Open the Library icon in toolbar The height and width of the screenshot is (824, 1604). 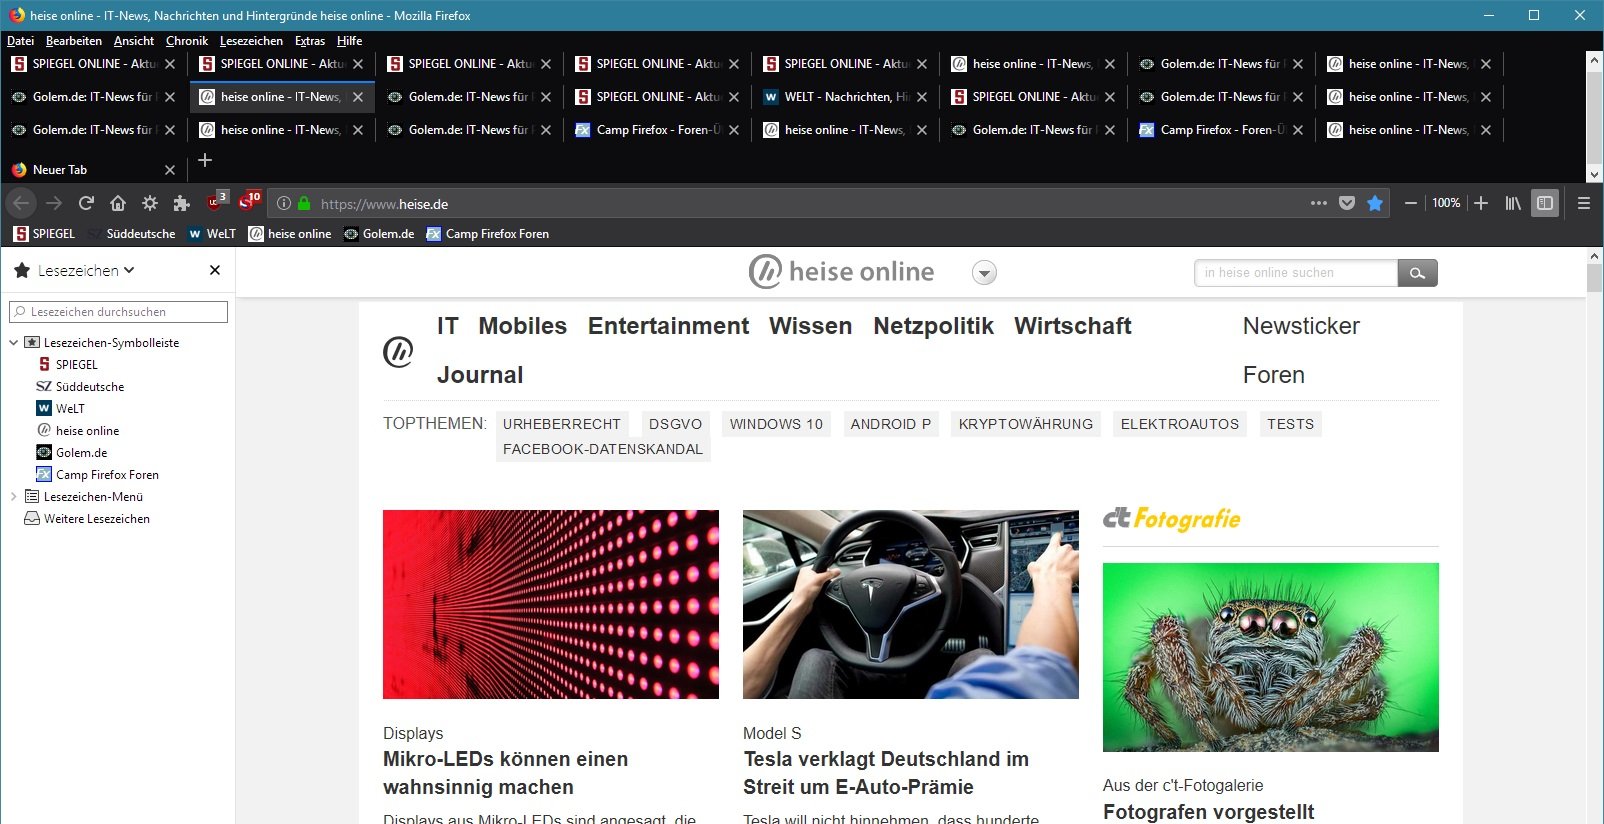coord(1513,203)
